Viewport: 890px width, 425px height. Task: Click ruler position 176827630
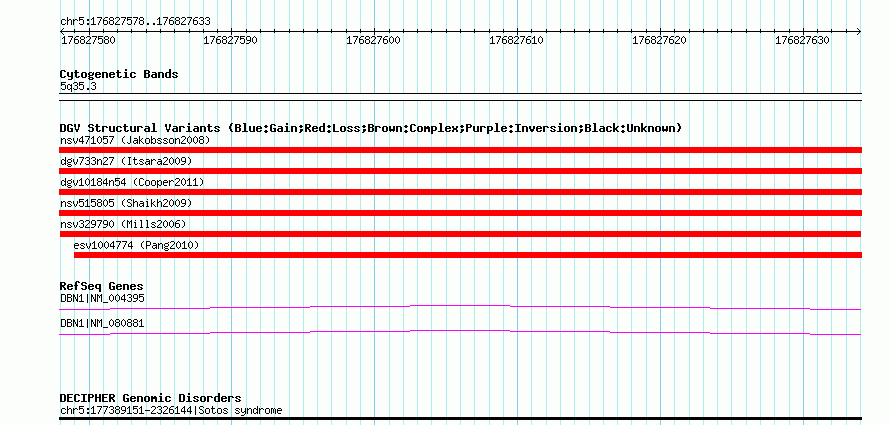(x=802, y=40)
